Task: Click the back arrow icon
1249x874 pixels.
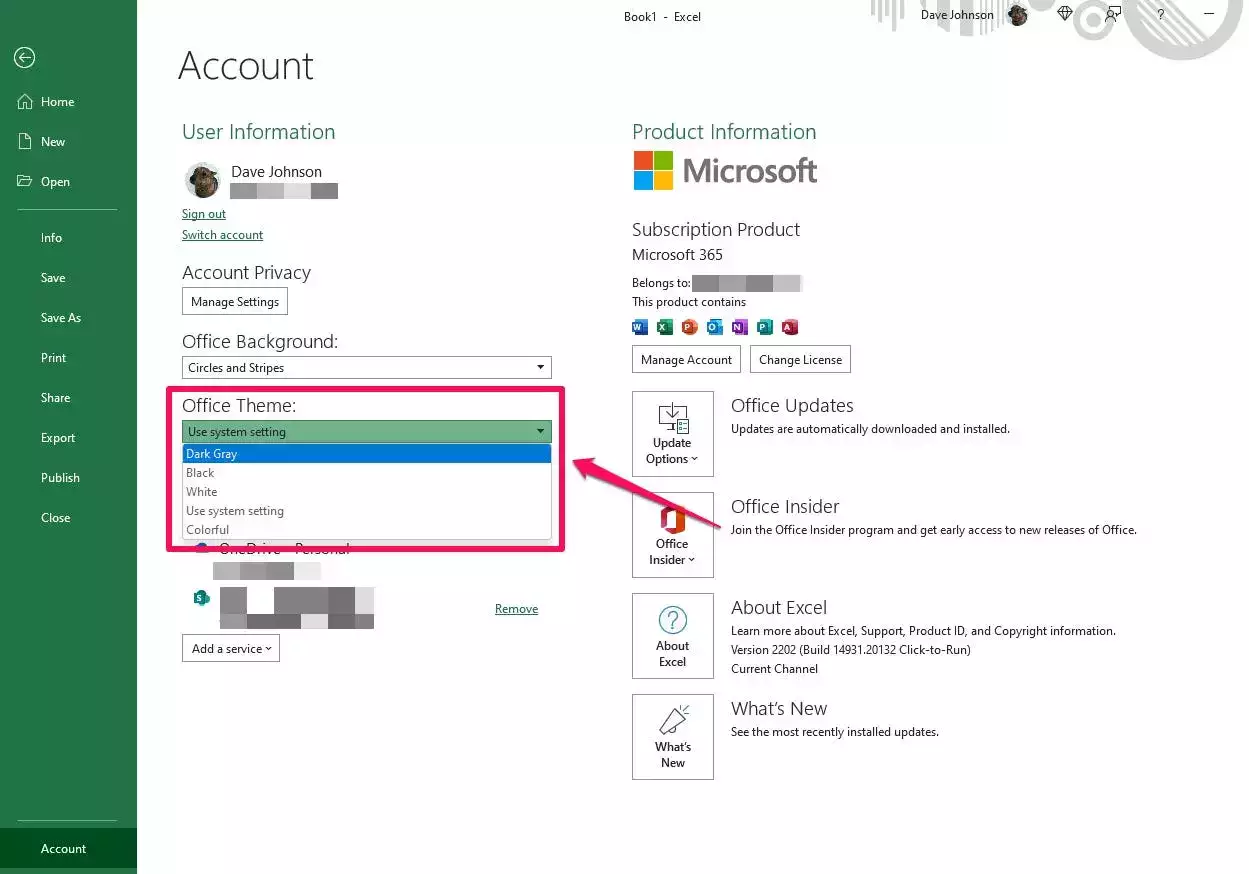Action: point(25,58)
